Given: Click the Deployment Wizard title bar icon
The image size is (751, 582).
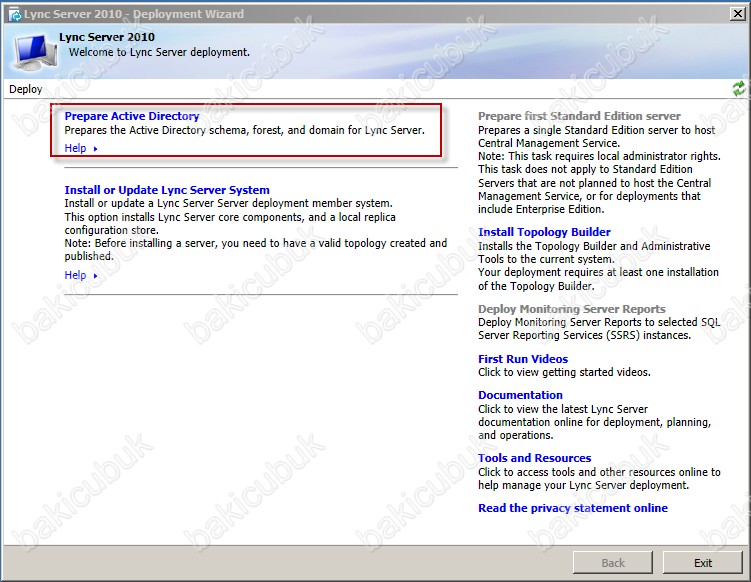Looking at the screenshot, I should (14, 14).
